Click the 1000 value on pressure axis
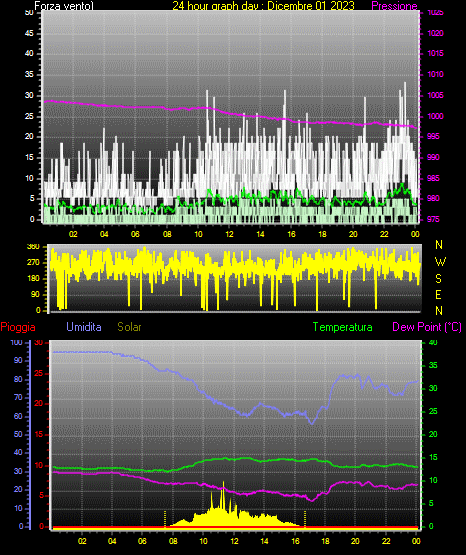 pos(435,116)
